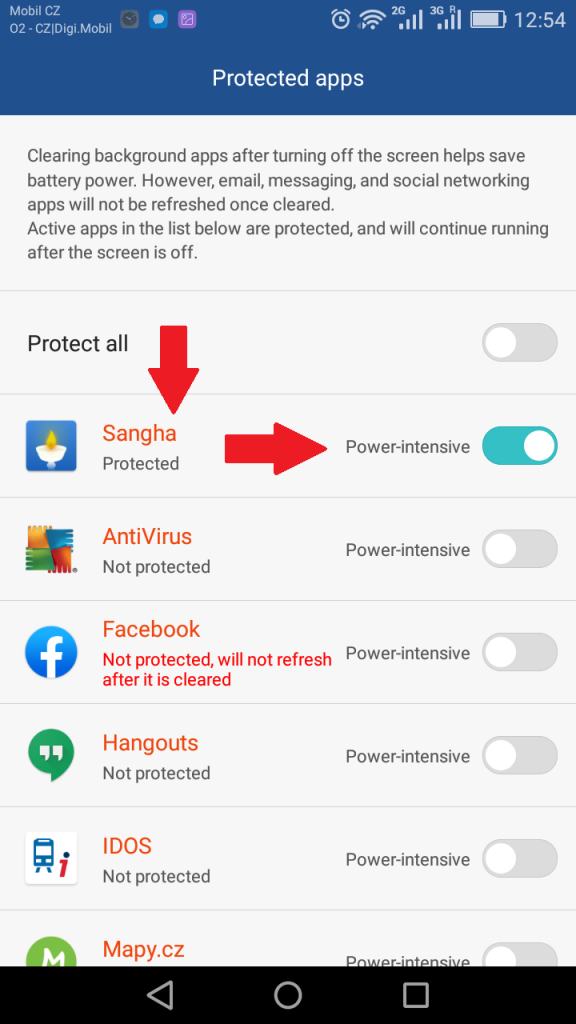Tap the recent apps square button
The width and height of the screenshot is (576, 1024).
click(416, 995)
